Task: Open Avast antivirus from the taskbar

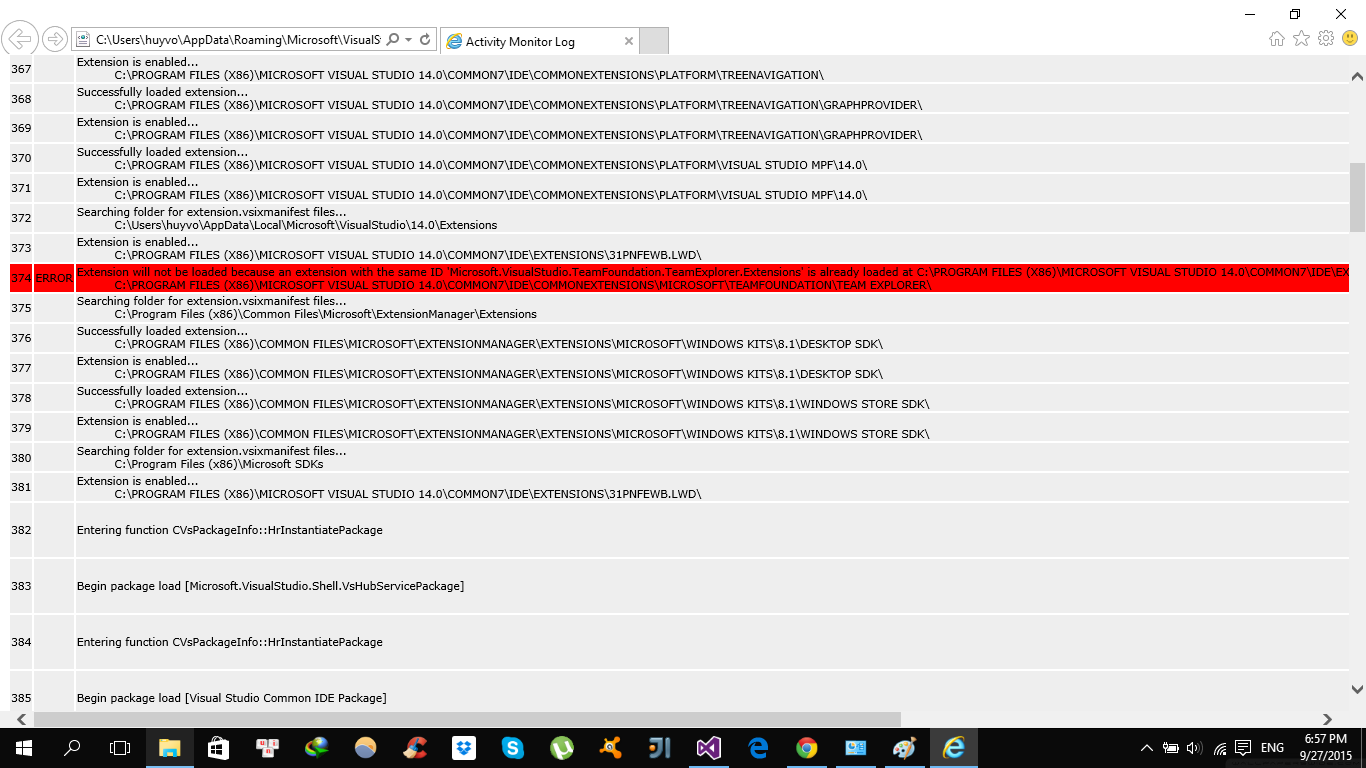Action: 611,748
